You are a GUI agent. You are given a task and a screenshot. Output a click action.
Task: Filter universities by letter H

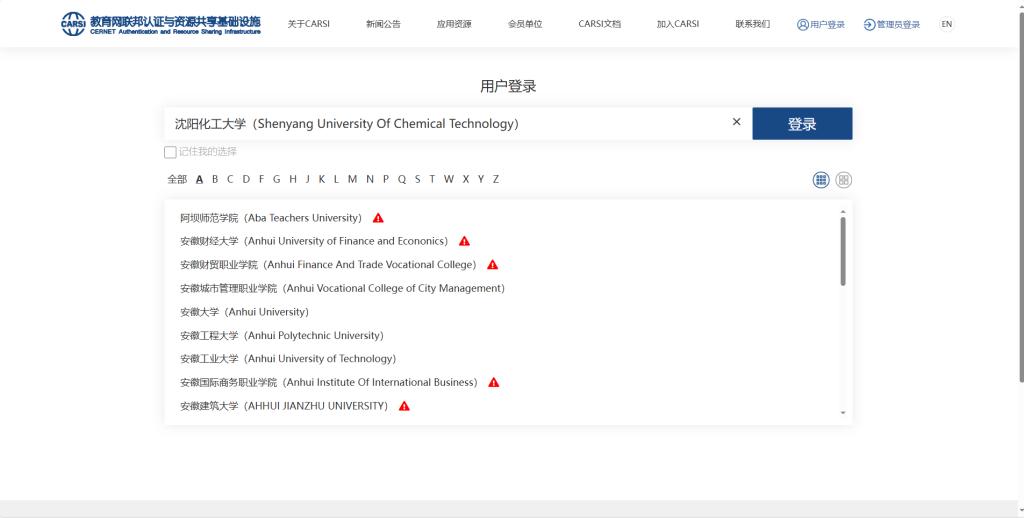click(x=293, y=179)
